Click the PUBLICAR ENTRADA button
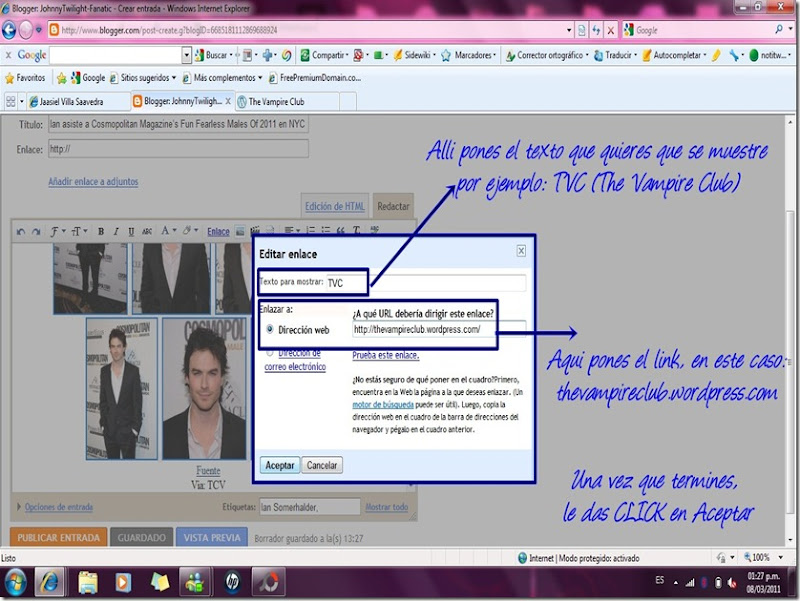Viewport: 800px width, 601px height. [x=59, y=537]
